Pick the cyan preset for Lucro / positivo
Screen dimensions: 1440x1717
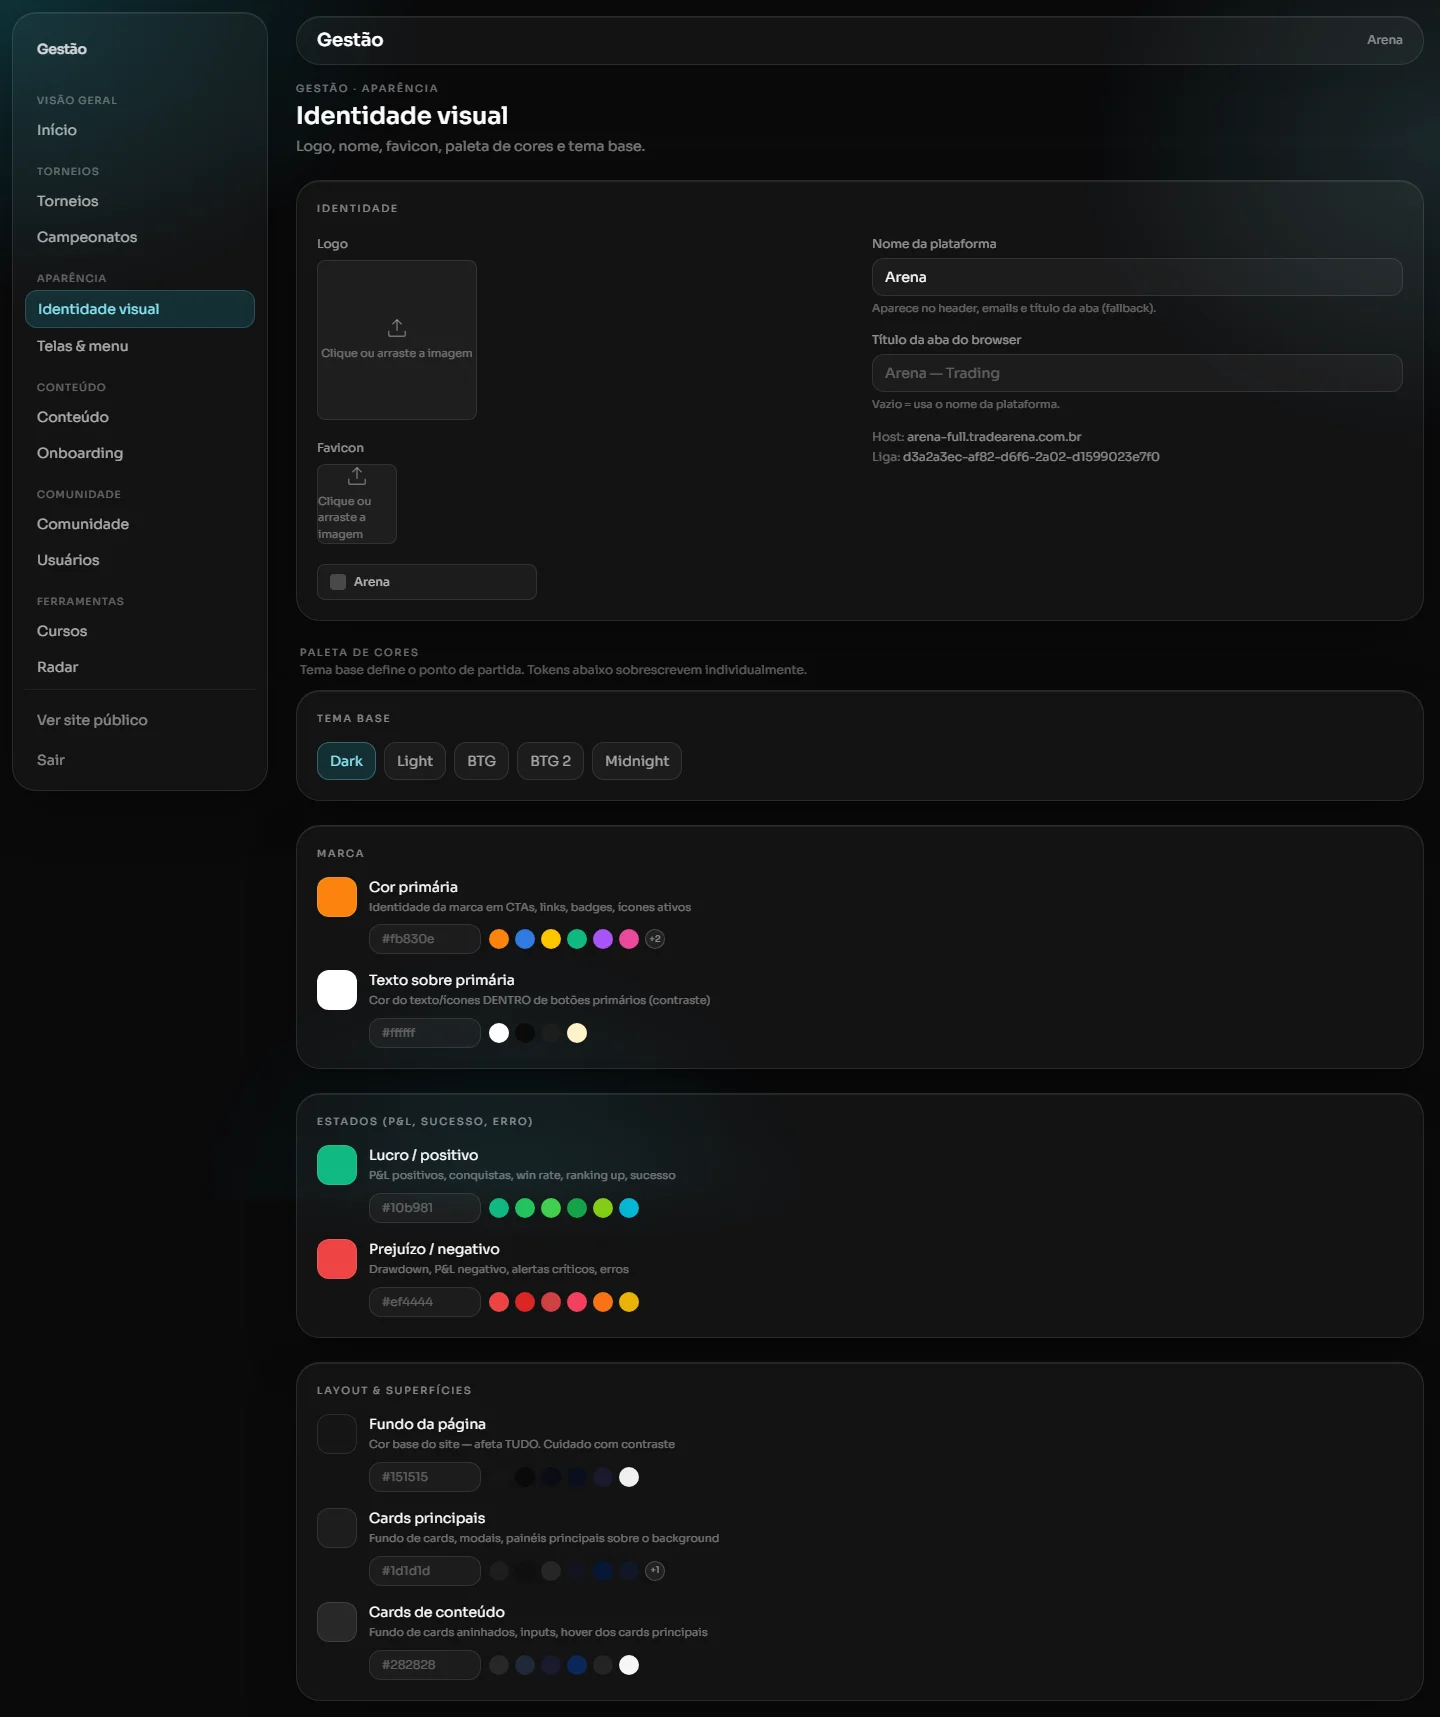tap(629, 1208)
